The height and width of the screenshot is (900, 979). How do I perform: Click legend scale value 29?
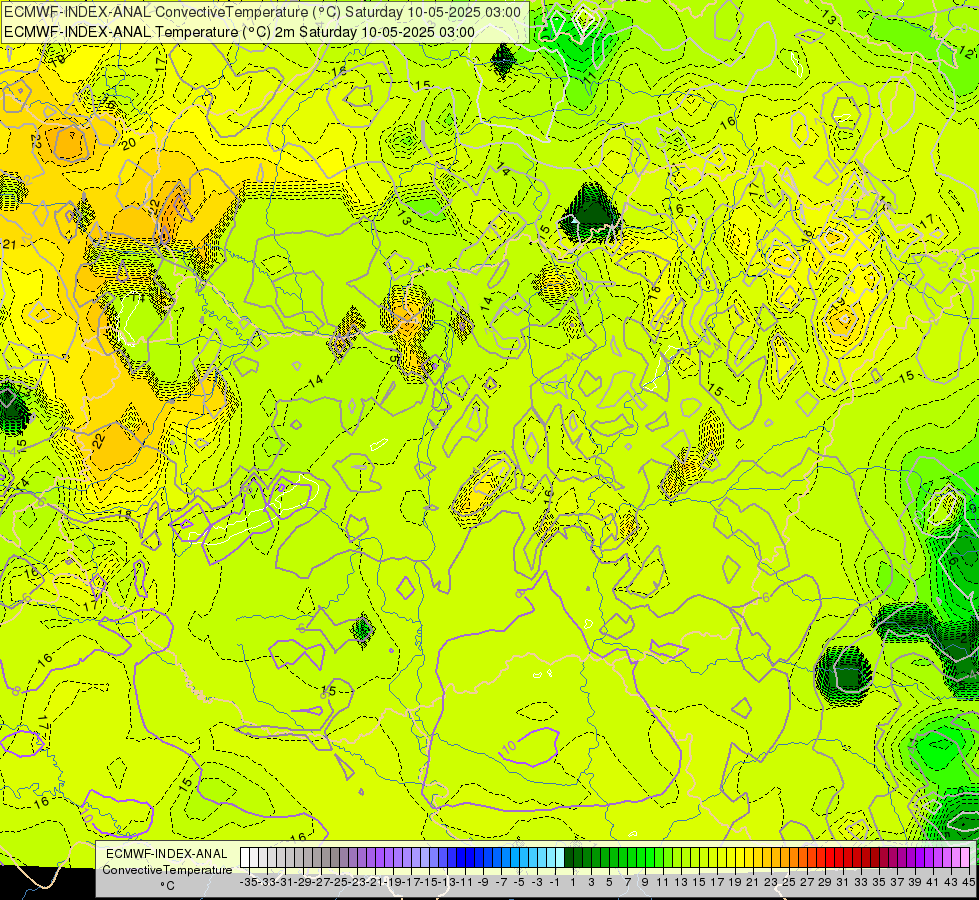pos(825,883)
